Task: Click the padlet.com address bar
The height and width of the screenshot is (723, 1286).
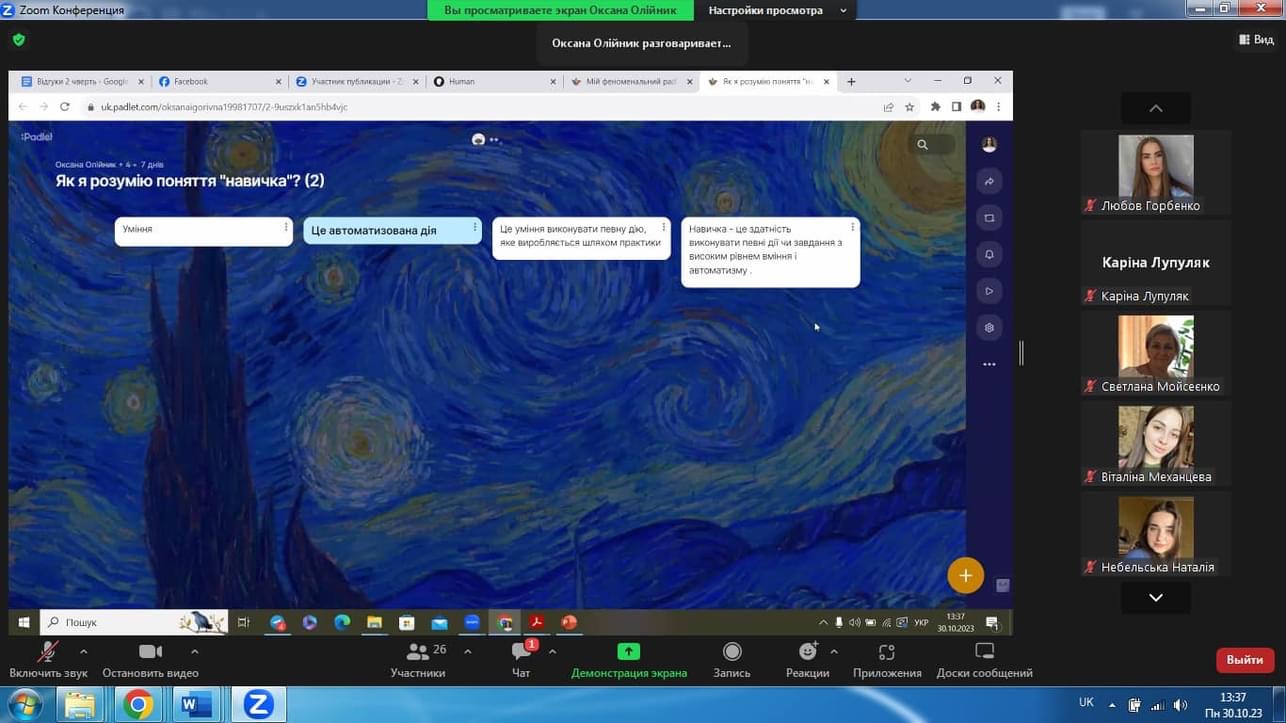Action: (480, 107)
